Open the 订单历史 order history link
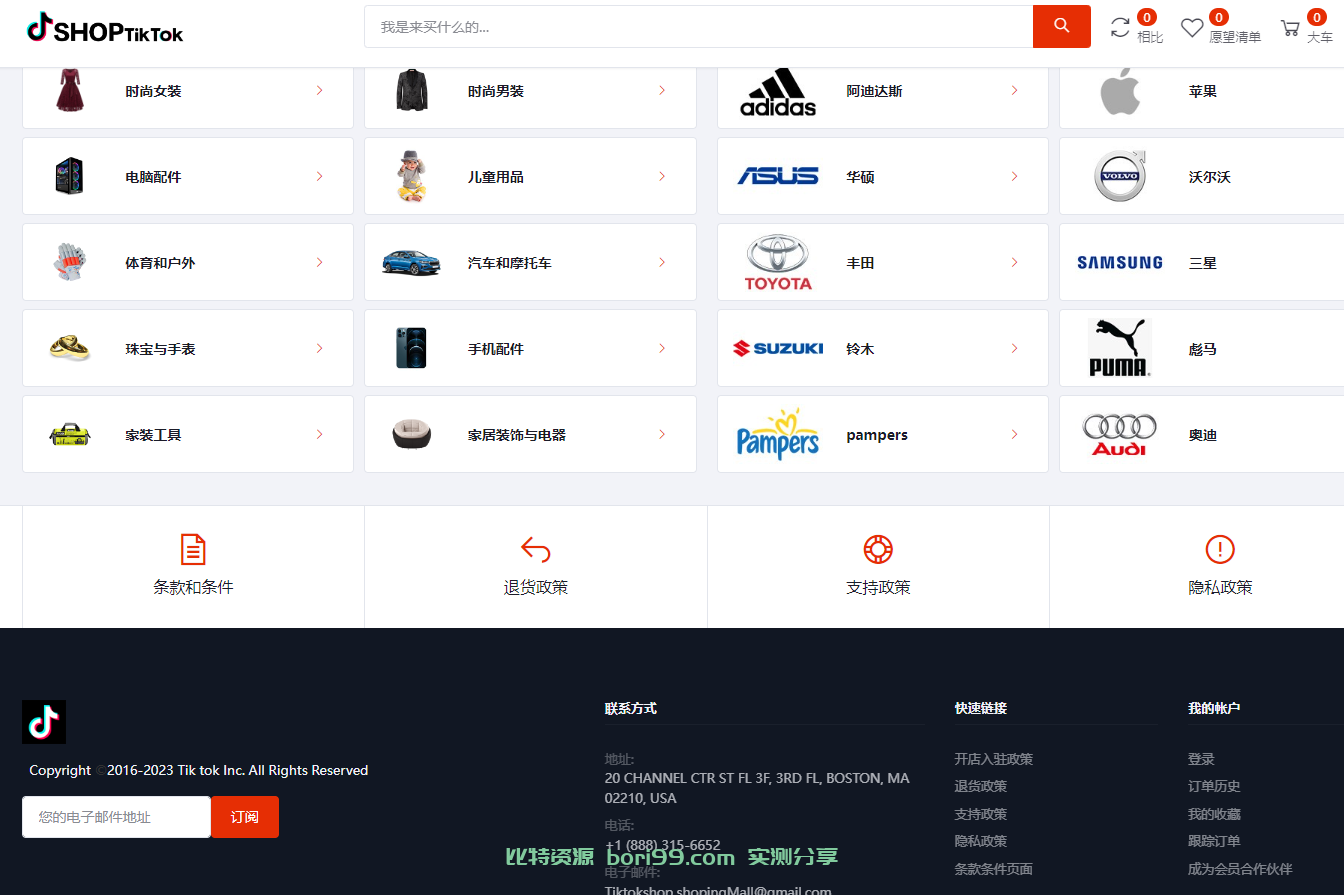Viewport: 1344px width, 895px height. pyautogui.click(x=1214, y=786)
